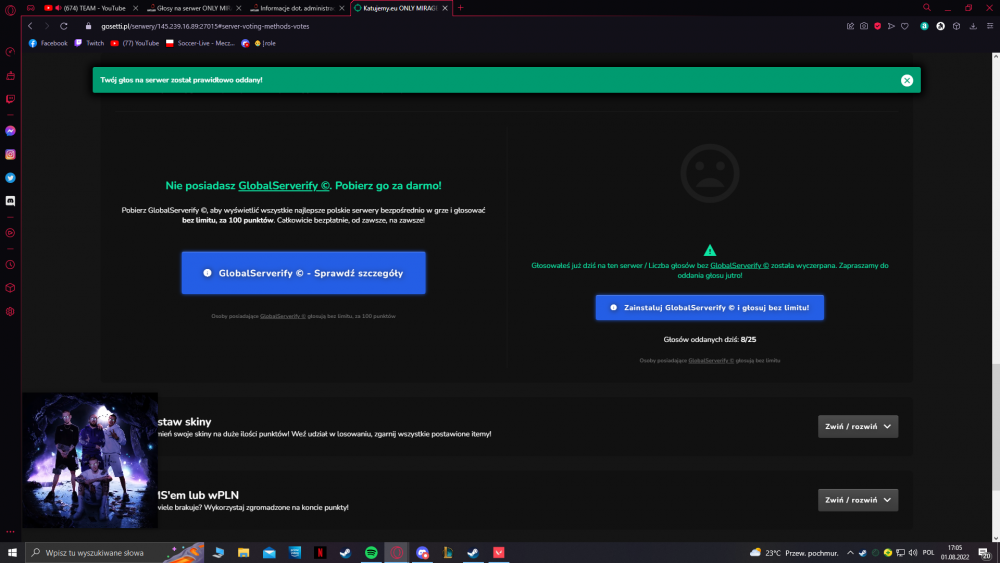Viewport: 1000px width, 563px height.
Task: Open Discord in the sidebar
Action: [10, 201]
